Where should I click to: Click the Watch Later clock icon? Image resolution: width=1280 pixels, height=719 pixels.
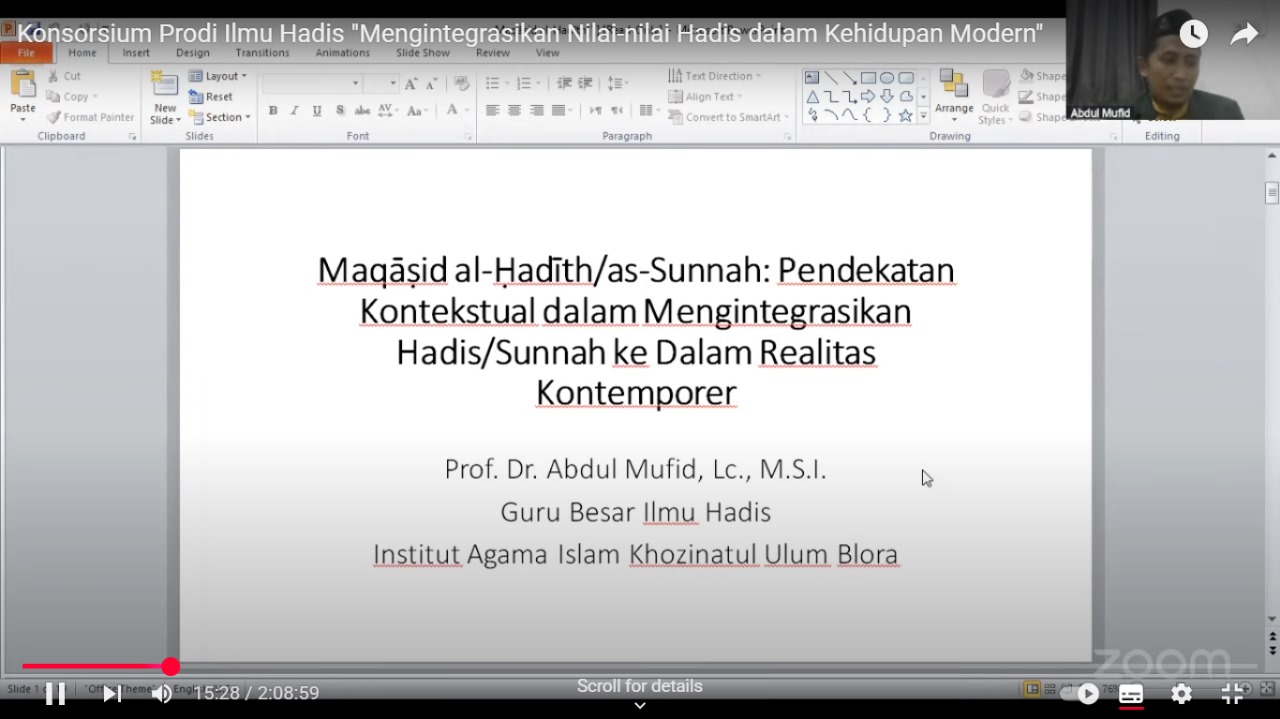(1193, 34)
